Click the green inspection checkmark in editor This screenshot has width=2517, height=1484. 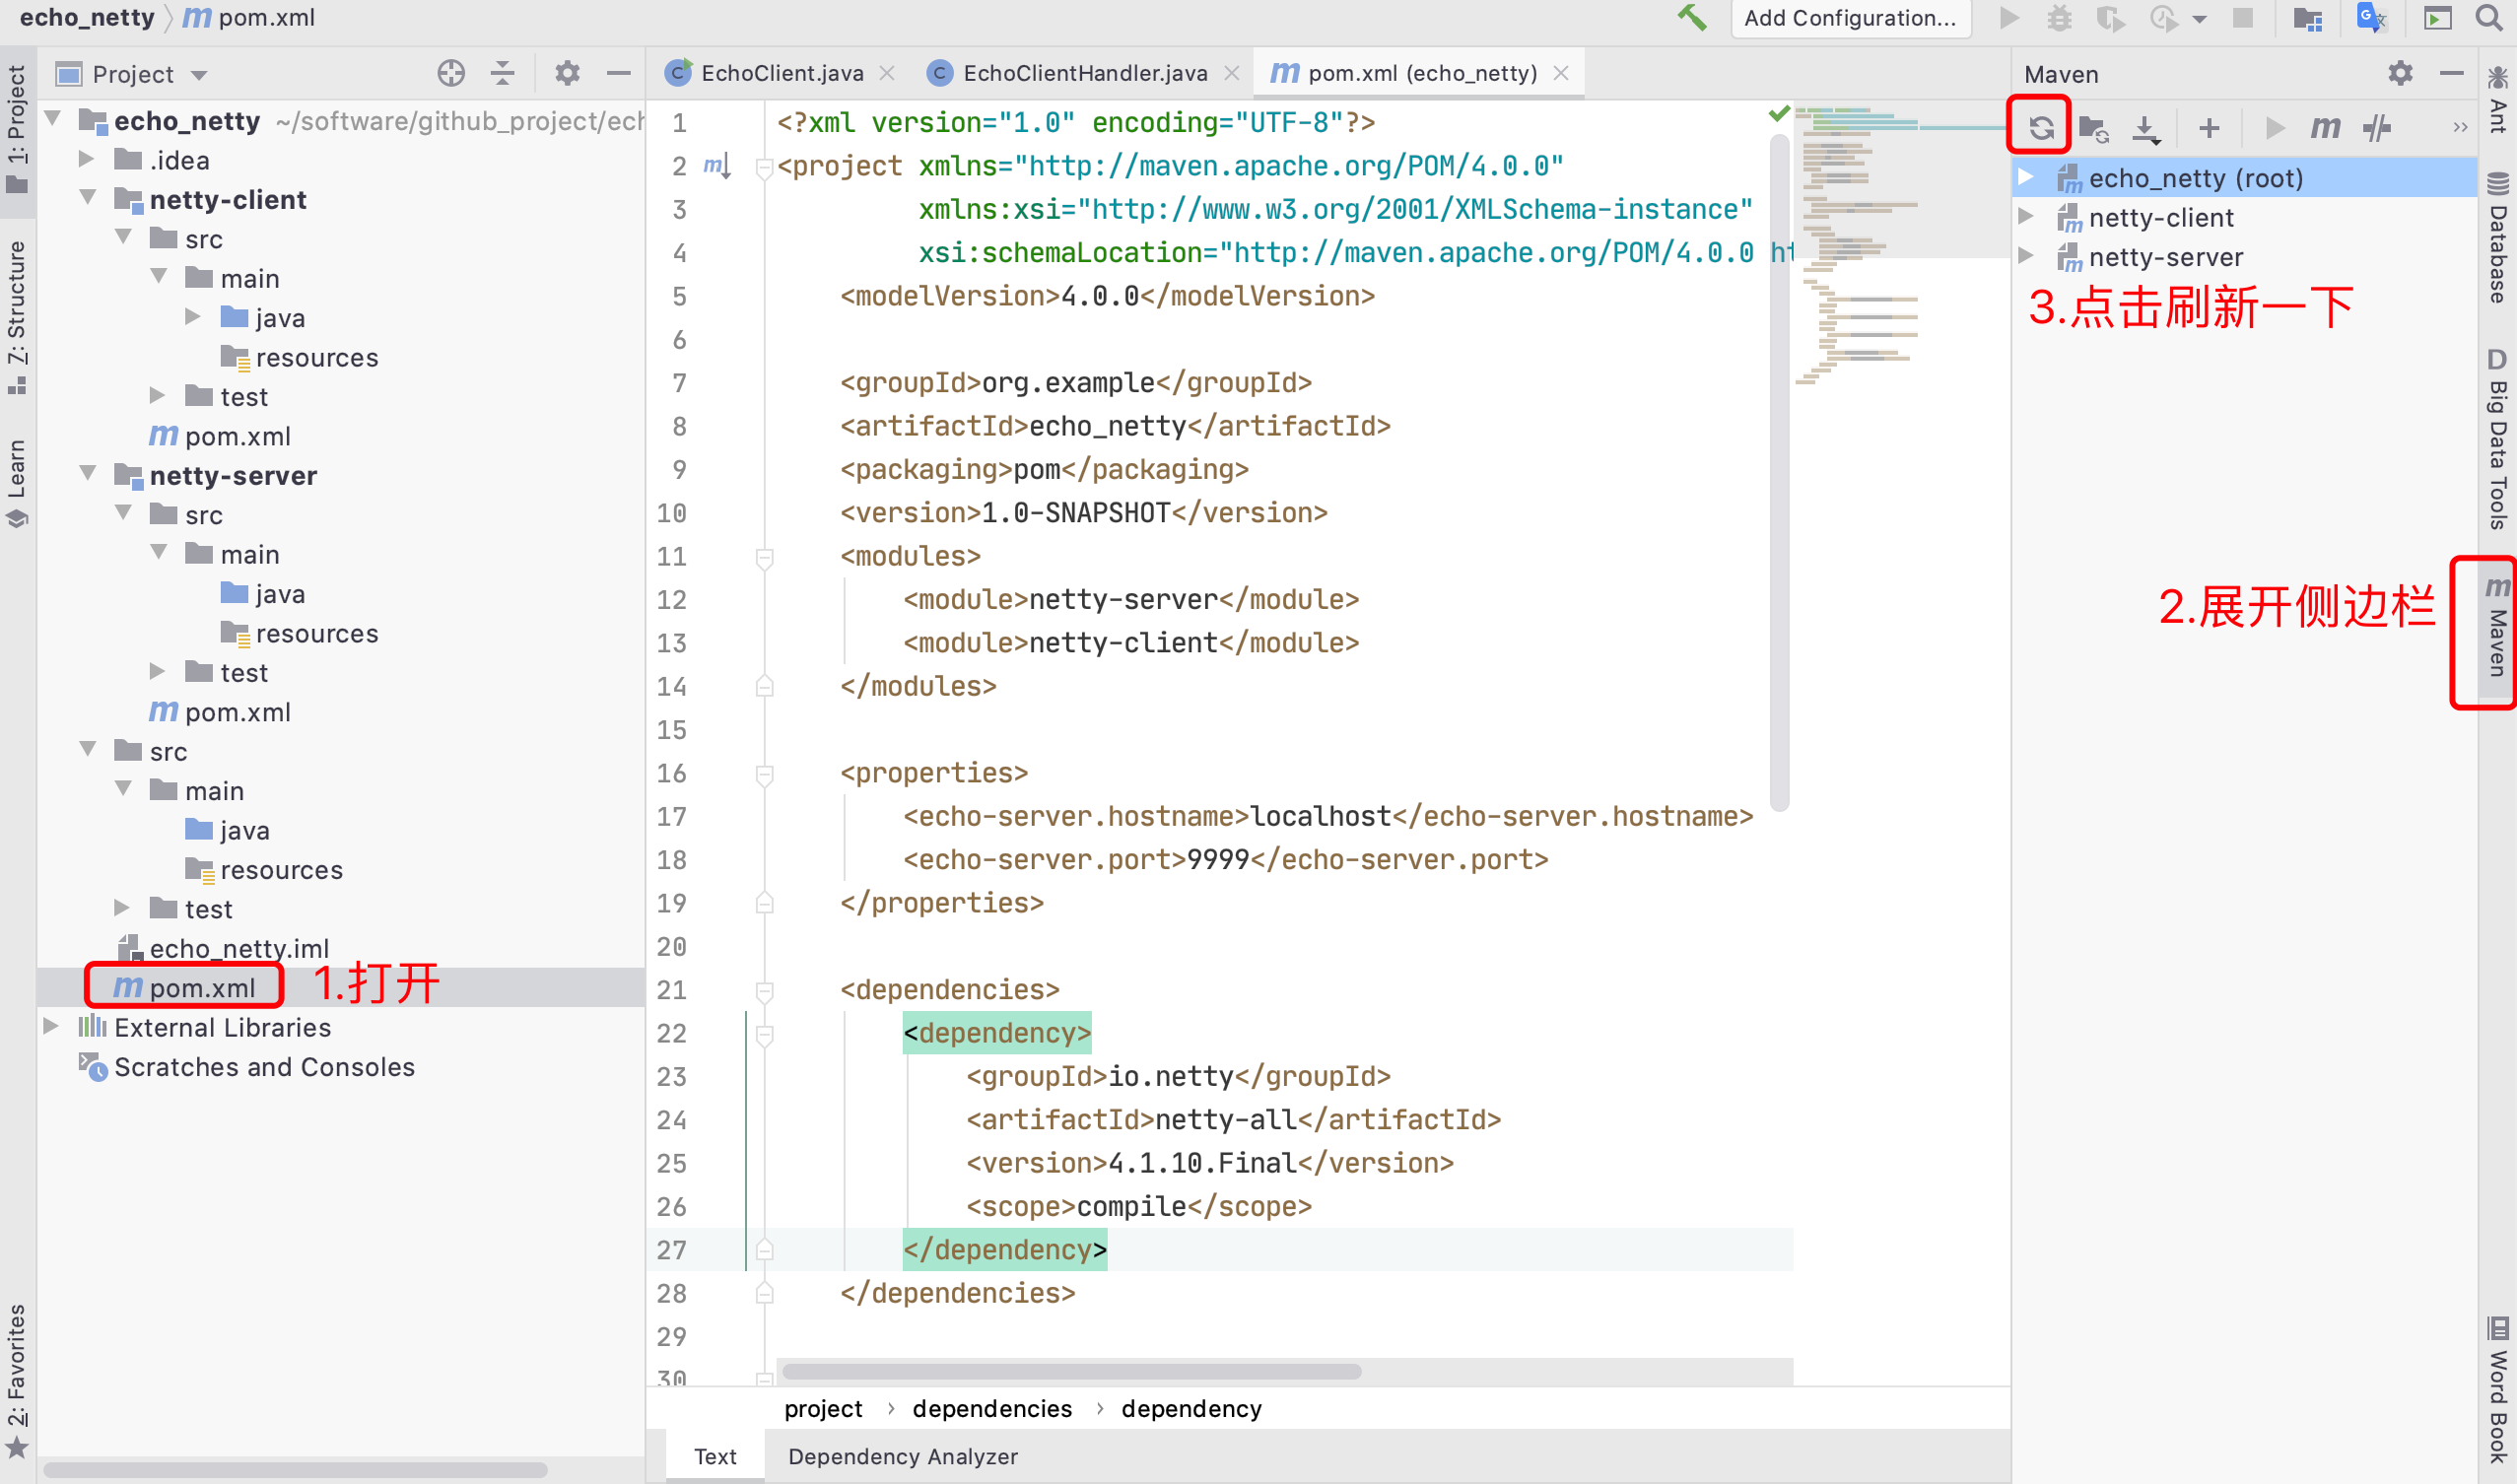pyautogui.click(x=1779, y=113)
